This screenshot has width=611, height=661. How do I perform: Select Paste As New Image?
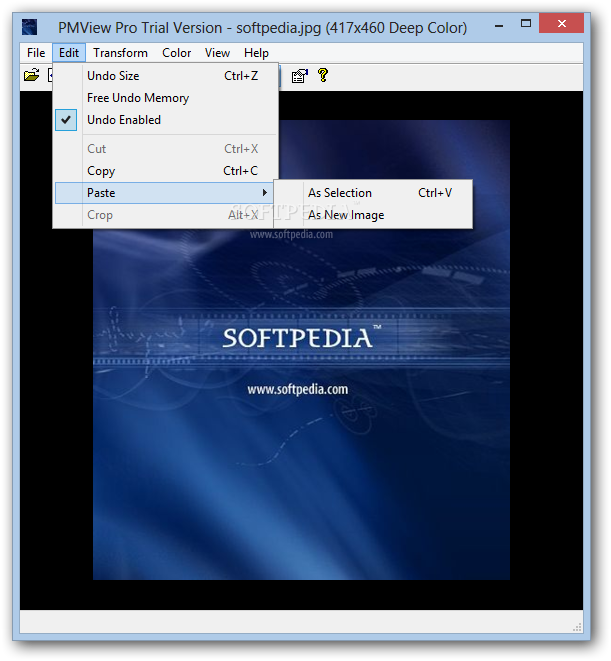click(x=373, y=215)
